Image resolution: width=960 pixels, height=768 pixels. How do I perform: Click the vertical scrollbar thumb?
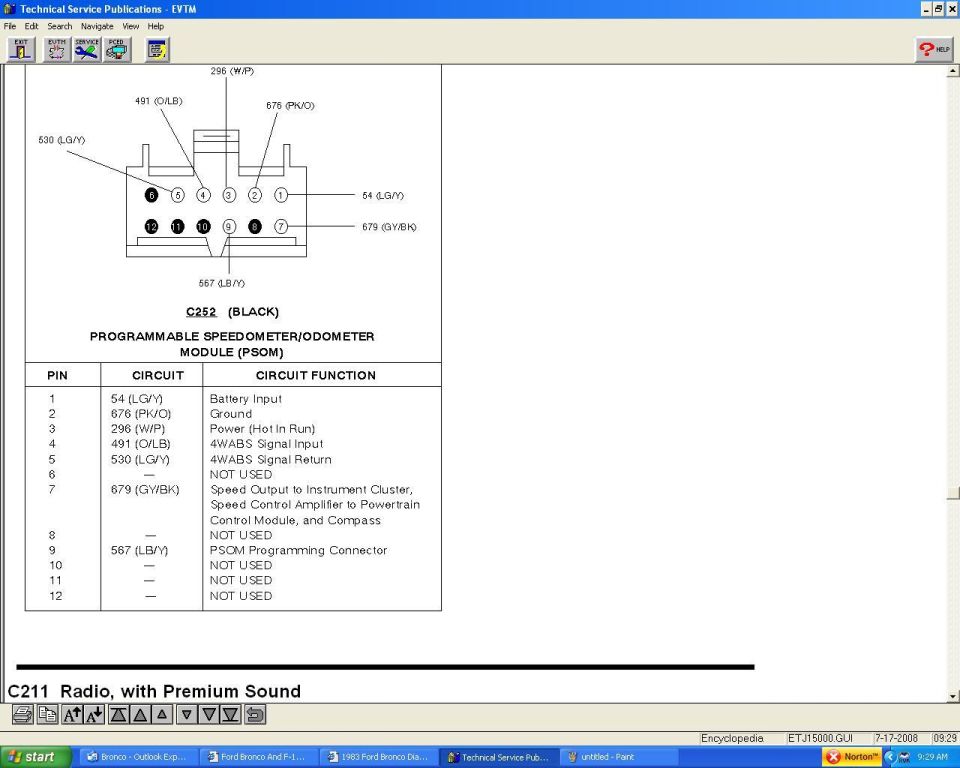953,493
